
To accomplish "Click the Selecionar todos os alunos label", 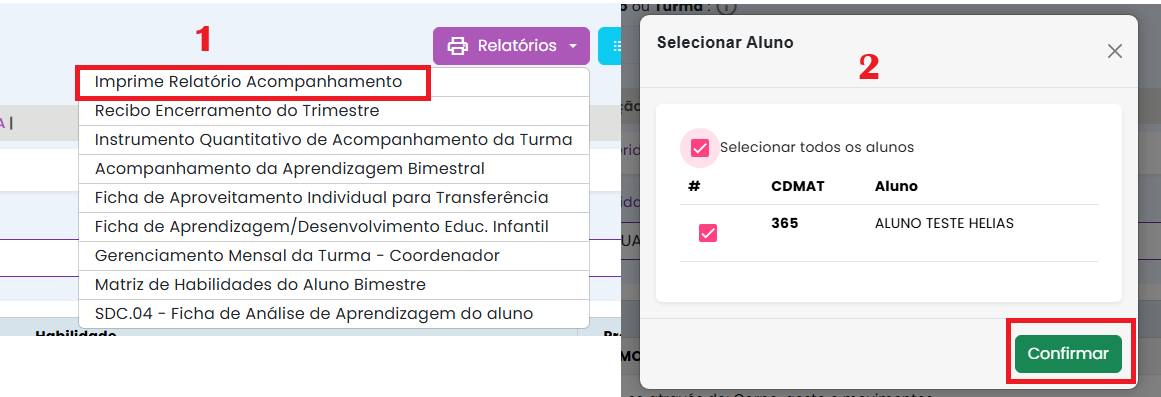I will (817, 147).
